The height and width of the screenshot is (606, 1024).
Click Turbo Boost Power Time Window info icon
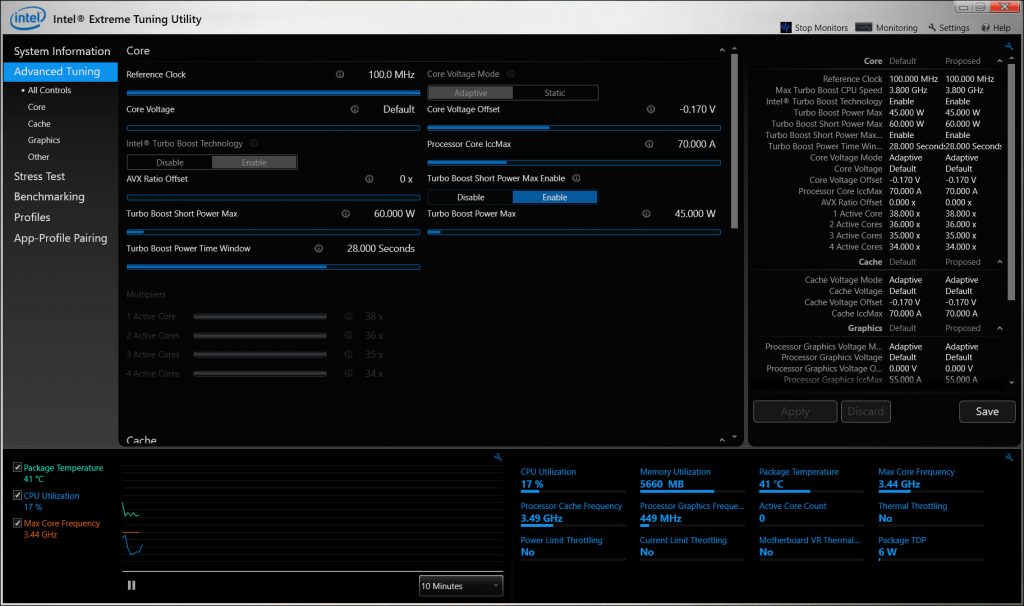coord(319,248)
